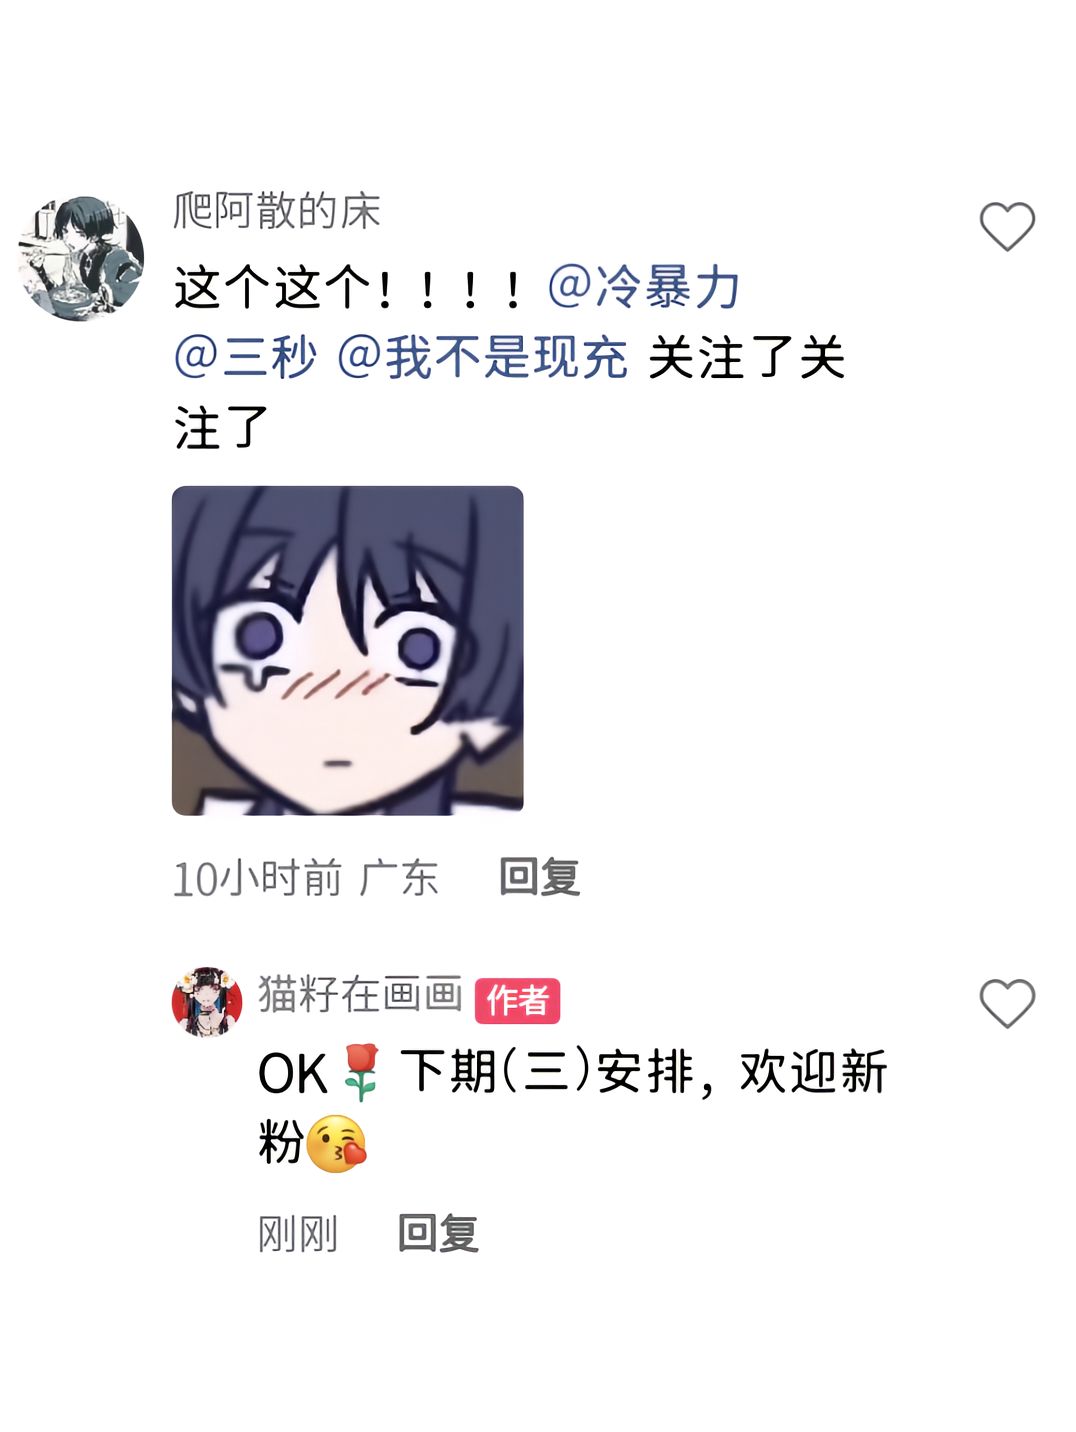Tap the @我不是现充 mention
Image resolution: width=1076 pixels, height=1432 pixels.
(x=483, y=358)
